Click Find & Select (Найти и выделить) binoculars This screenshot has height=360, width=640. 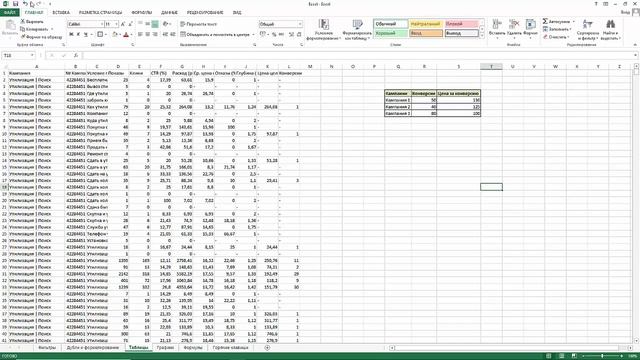coord(610,29)
